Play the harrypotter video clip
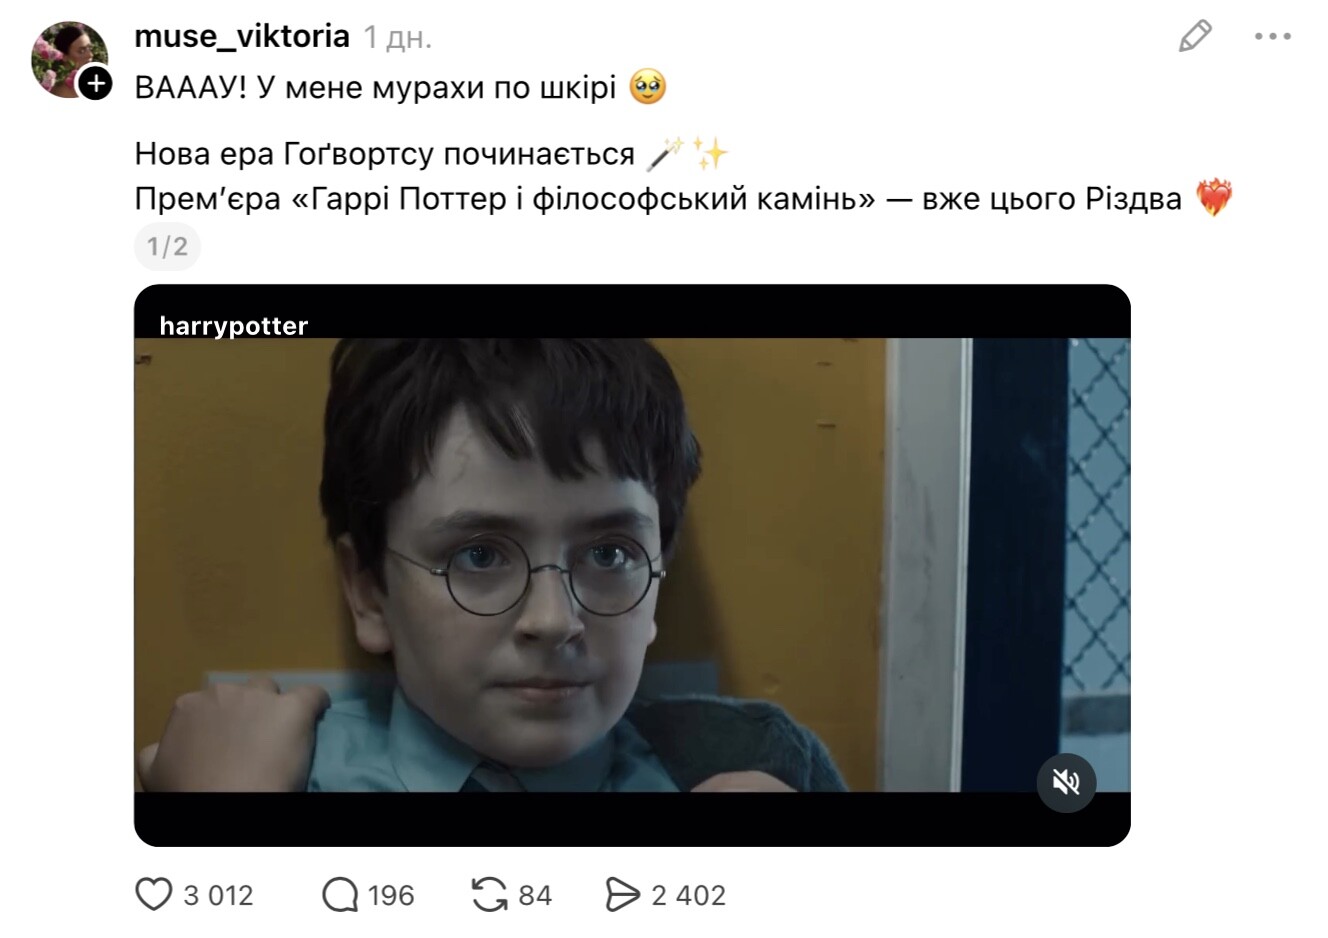 pos(632,565)
